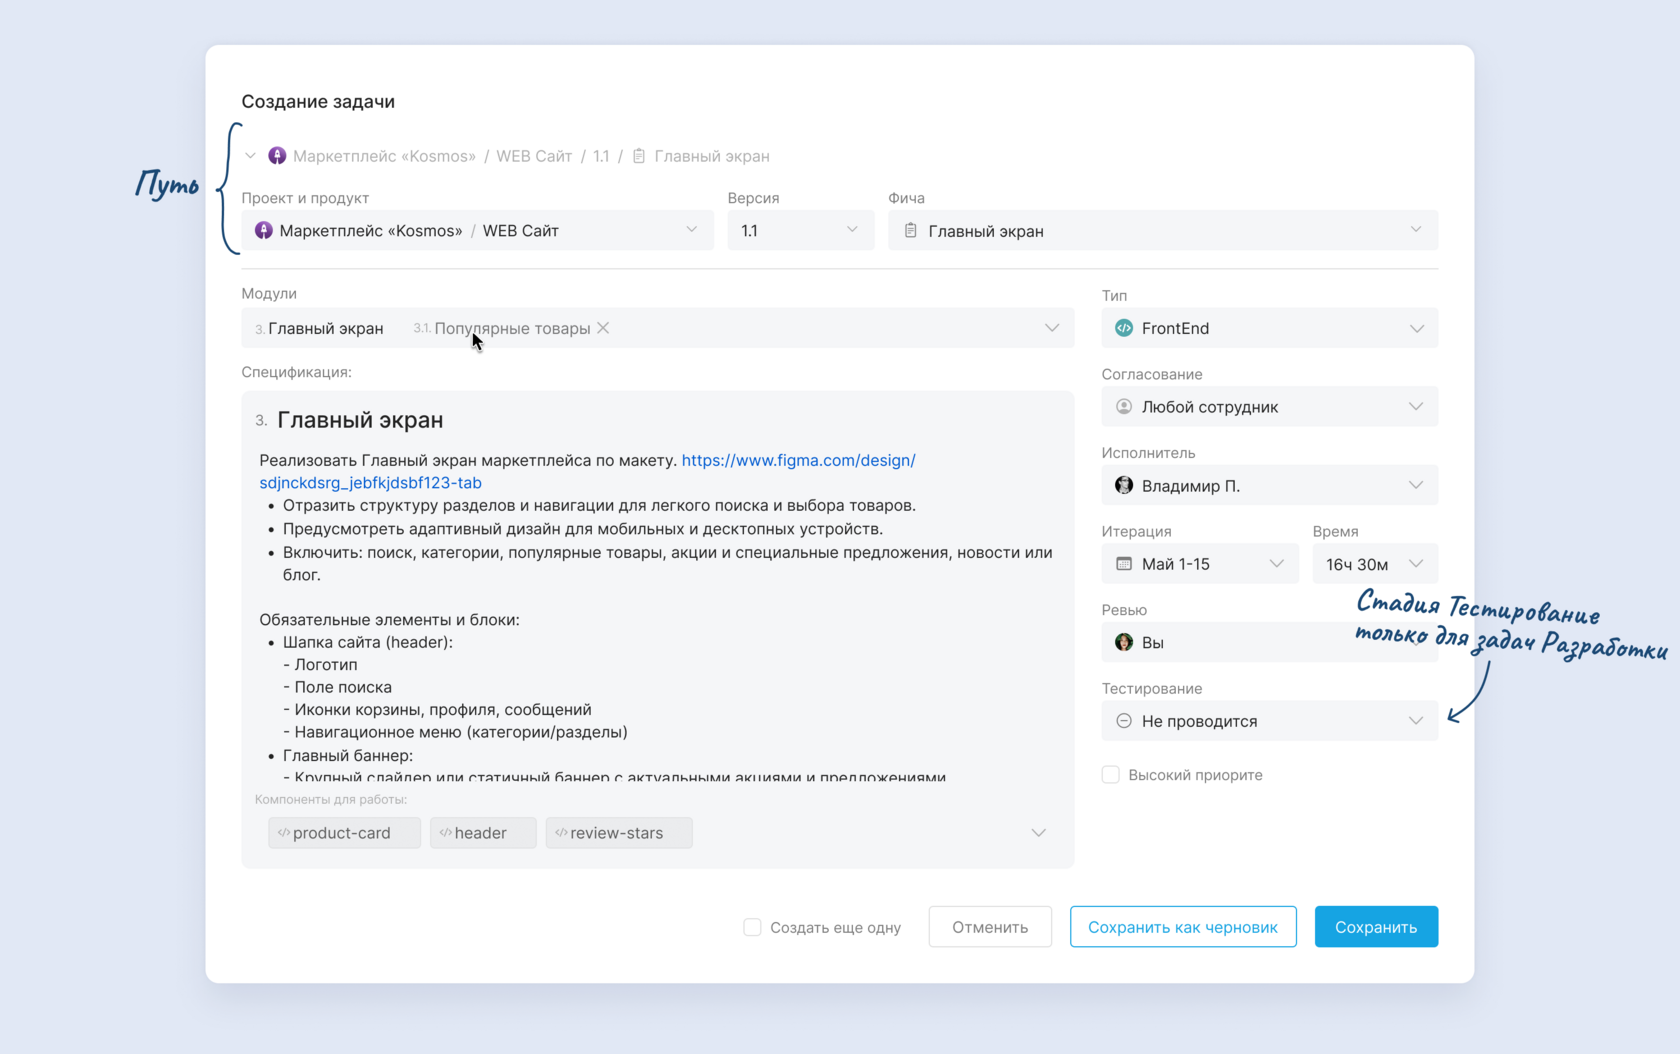This screenshot has width=1680, height=1054.
Task: Expand the components for work list
Action: click(1038, 833)
